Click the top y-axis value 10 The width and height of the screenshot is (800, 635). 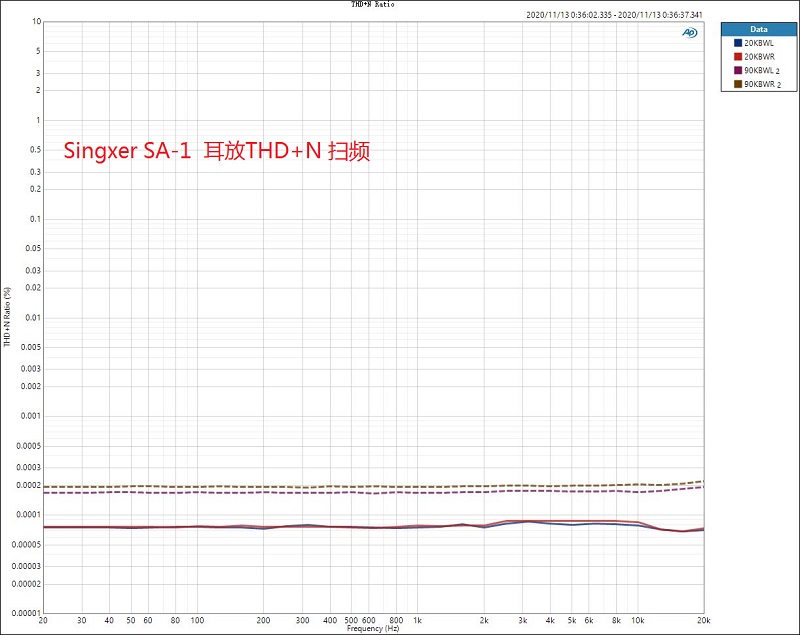[x=36, y=21]
